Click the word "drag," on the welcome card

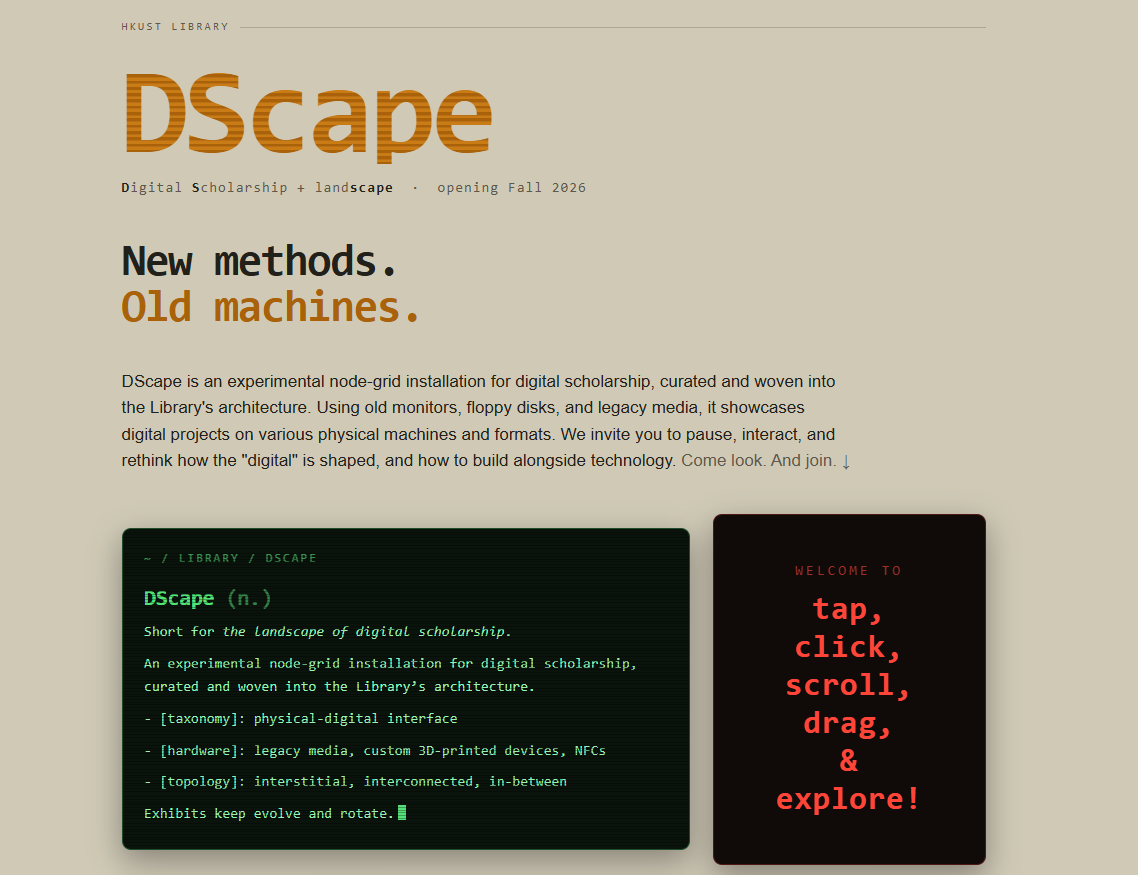coord(848,723)
